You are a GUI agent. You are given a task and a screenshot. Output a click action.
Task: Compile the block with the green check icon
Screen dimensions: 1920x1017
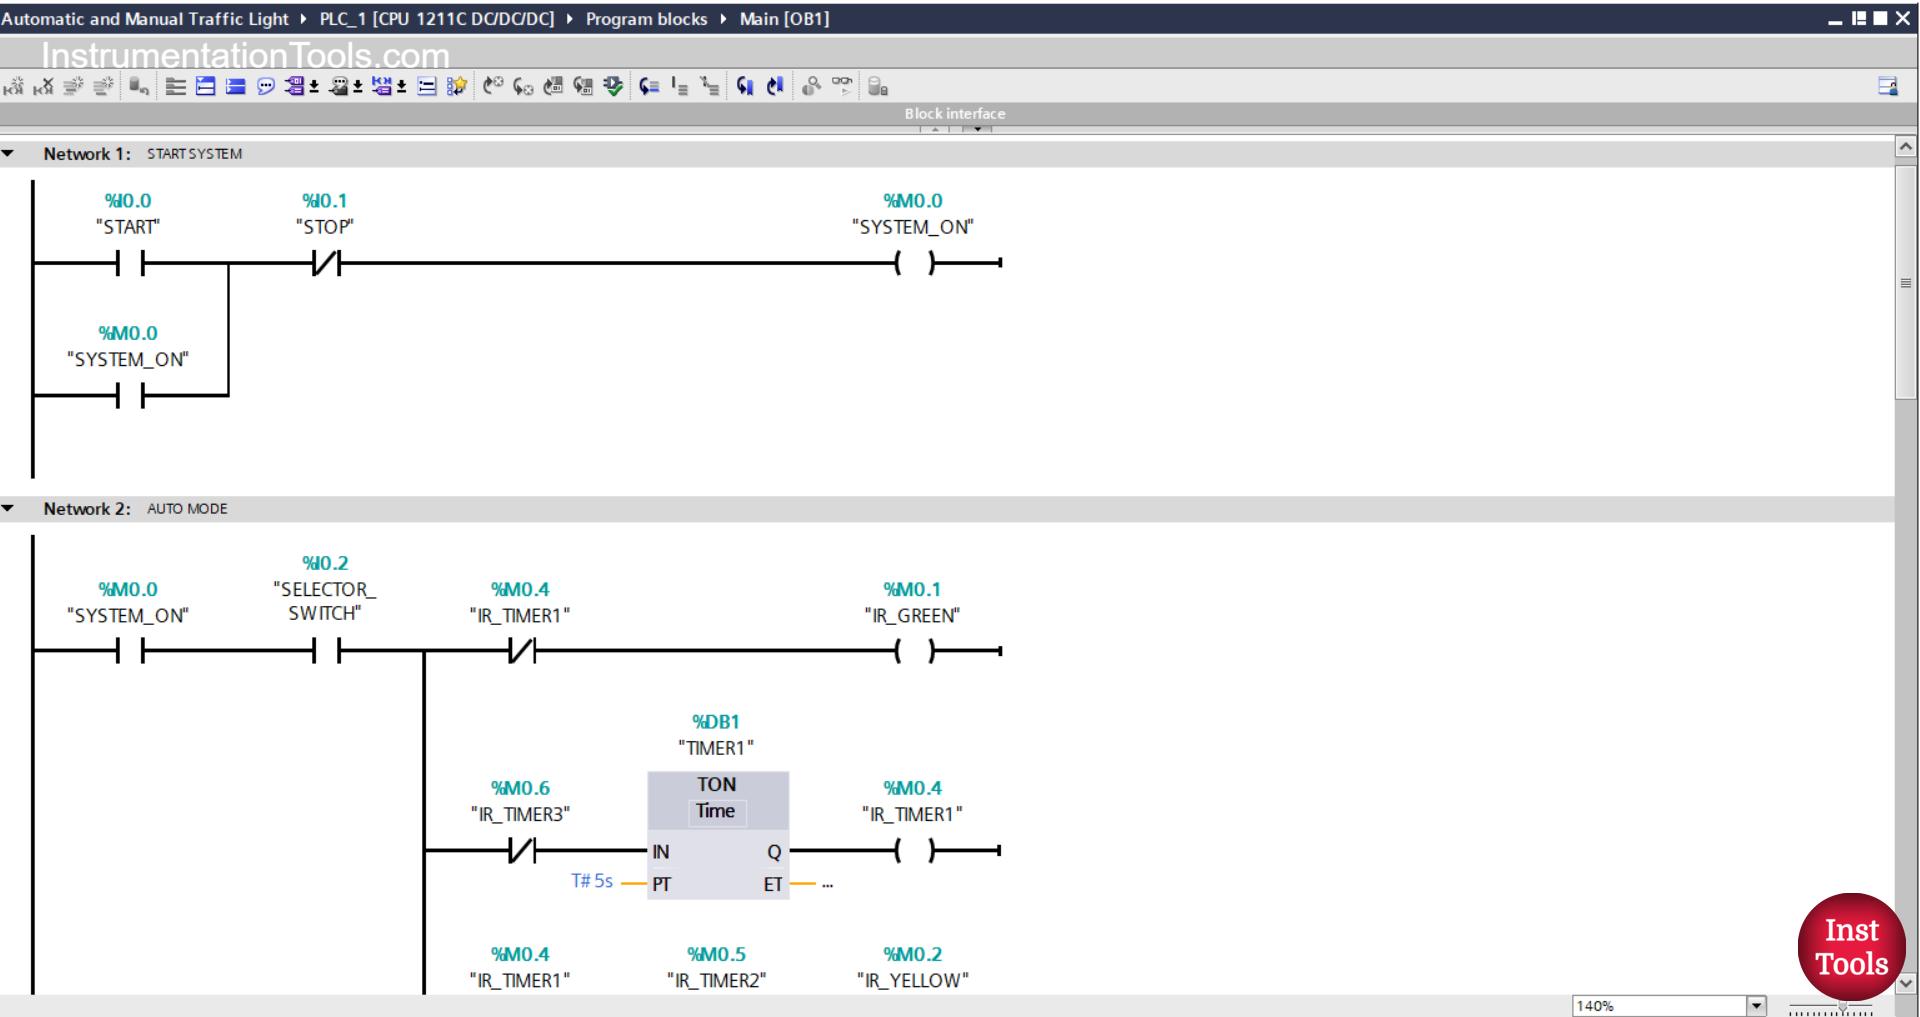613,86
